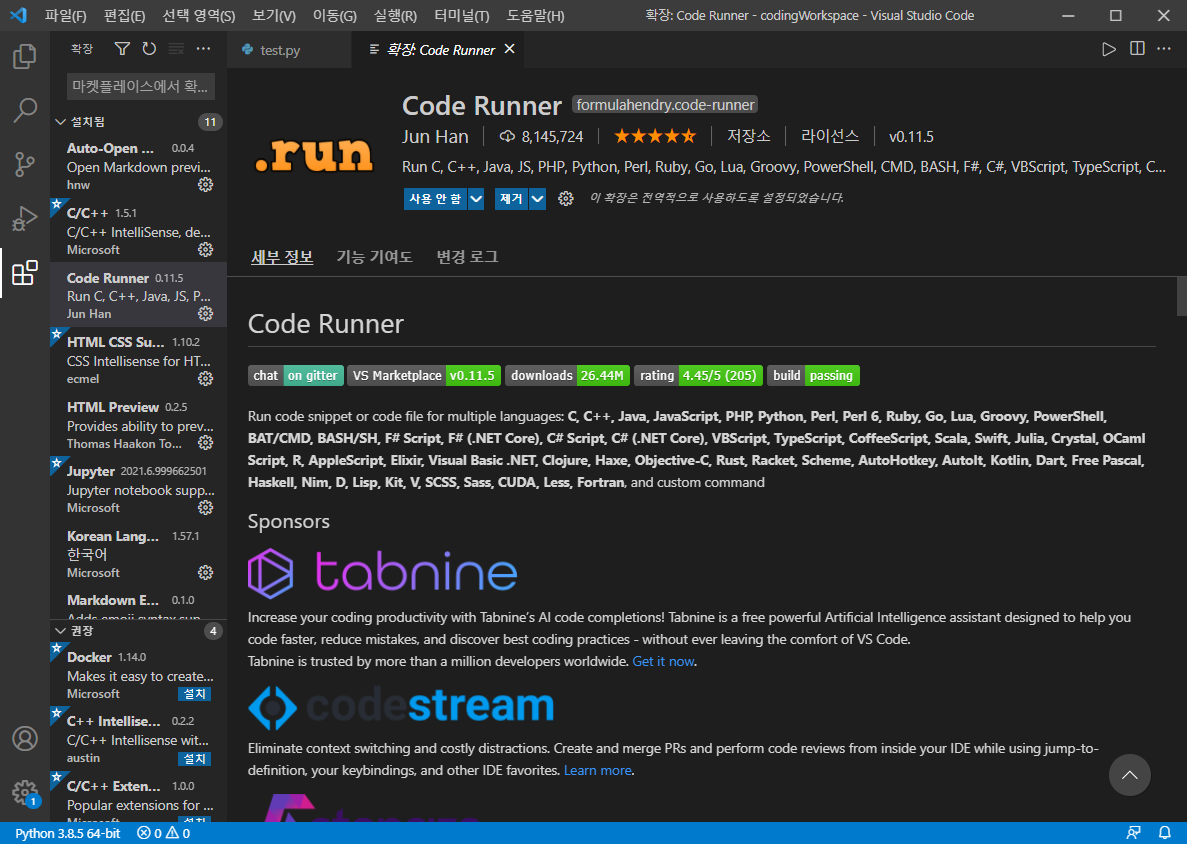Image resolution: width=1187 pixels, height=844 pixels.
Task: Open gear for HTML Preview extension
Action: [x=205, y=443]
